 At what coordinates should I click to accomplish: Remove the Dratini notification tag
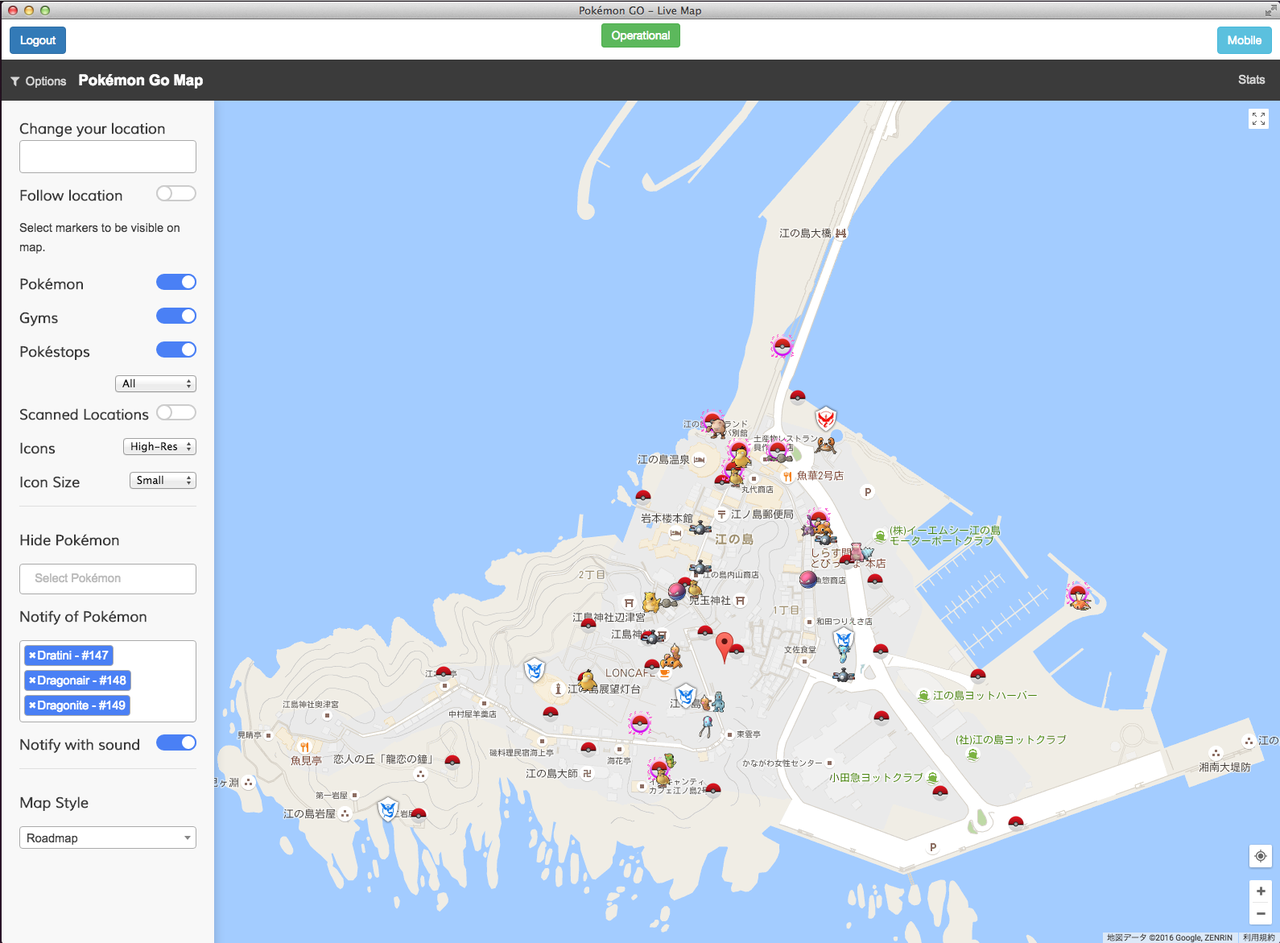click(32, 655)
